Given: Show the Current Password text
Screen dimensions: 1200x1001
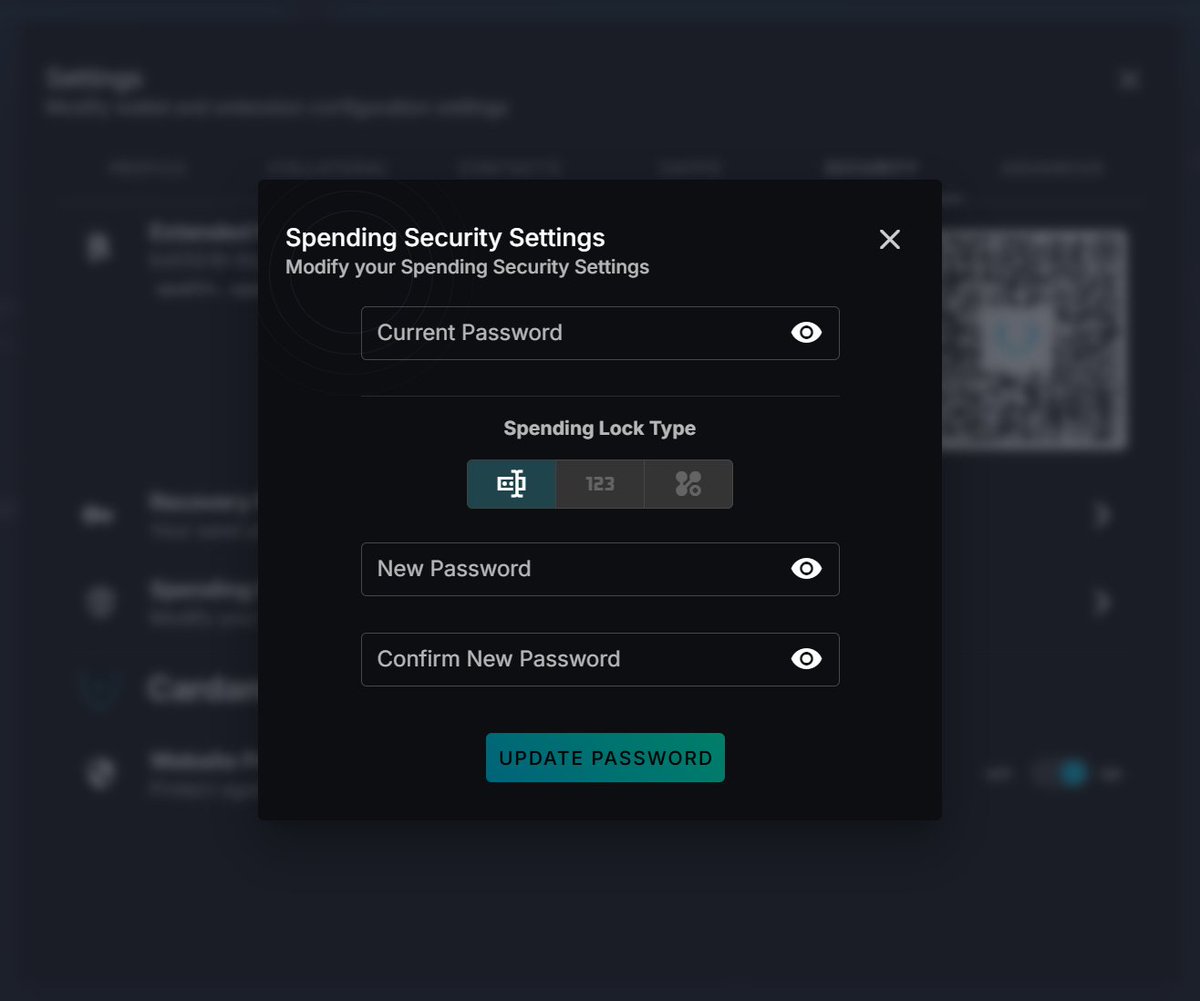Looking at the screenshot, I should click(806, 333).
